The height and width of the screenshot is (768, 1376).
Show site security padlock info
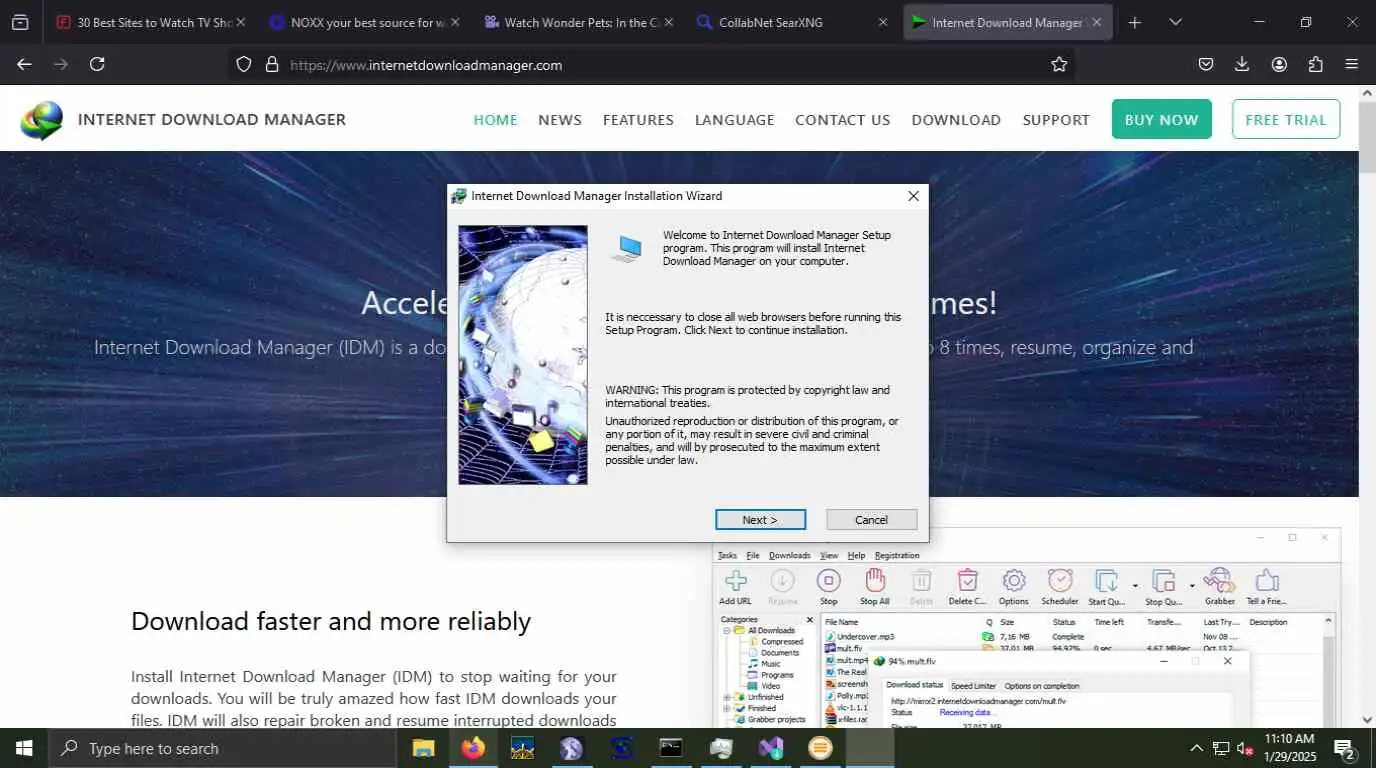[271, 64]
